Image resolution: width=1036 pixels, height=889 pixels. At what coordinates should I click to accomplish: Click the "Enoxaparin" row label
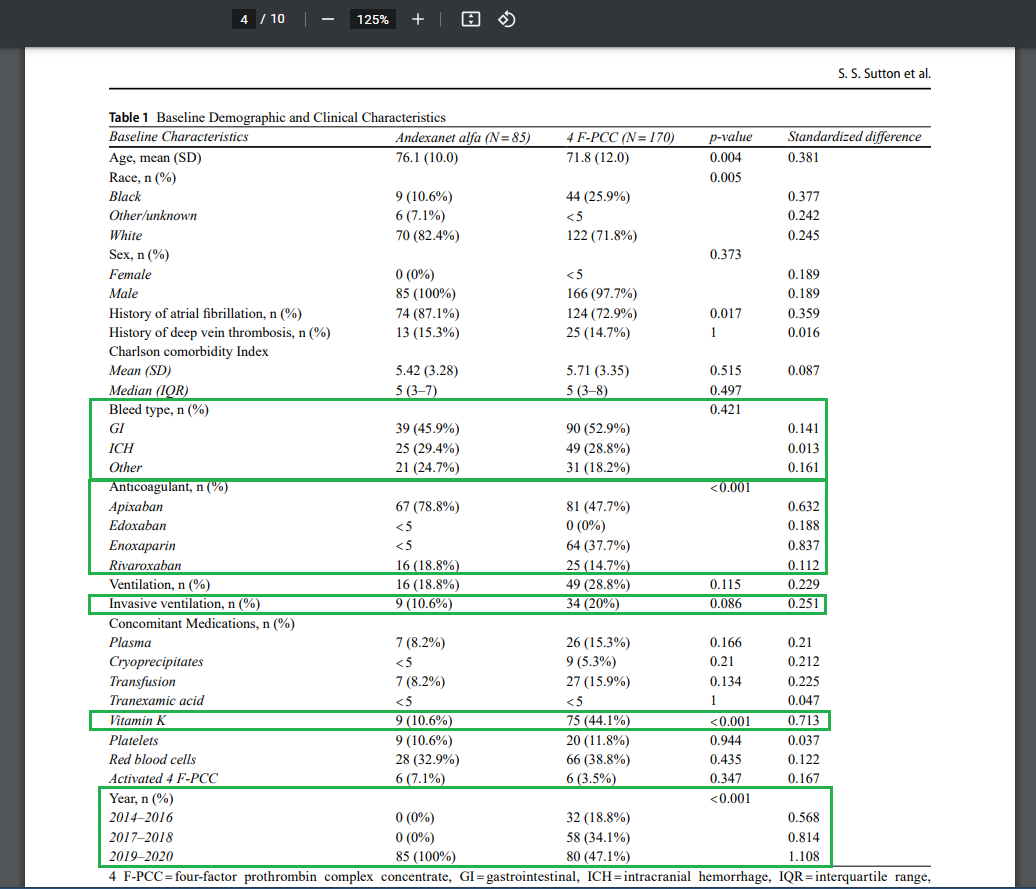(142, 546)
